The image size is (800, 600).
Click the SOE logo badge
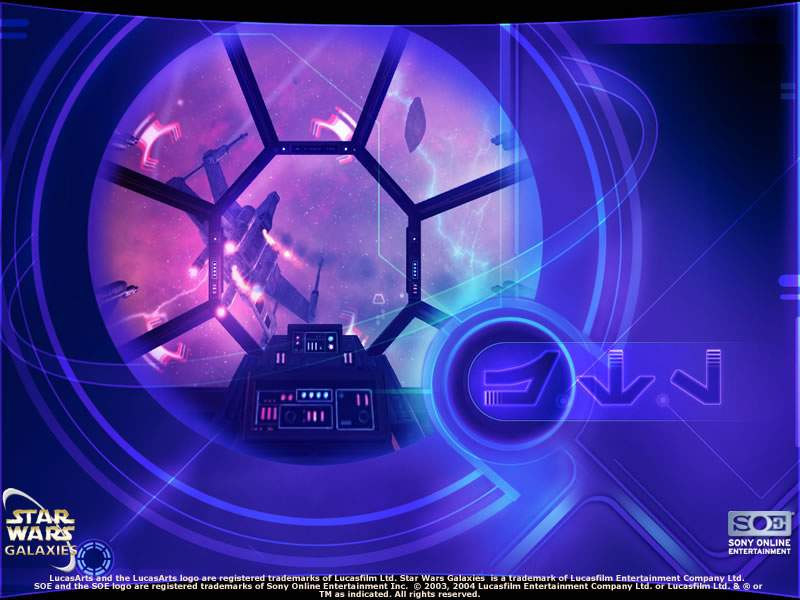tap(759, 523)
